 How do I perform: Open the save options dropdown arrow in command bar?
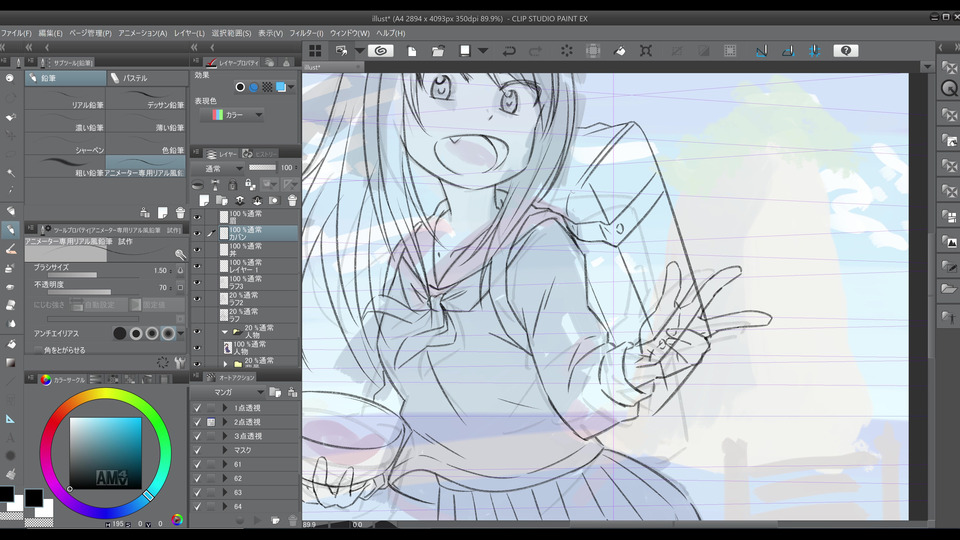point(483,51)
